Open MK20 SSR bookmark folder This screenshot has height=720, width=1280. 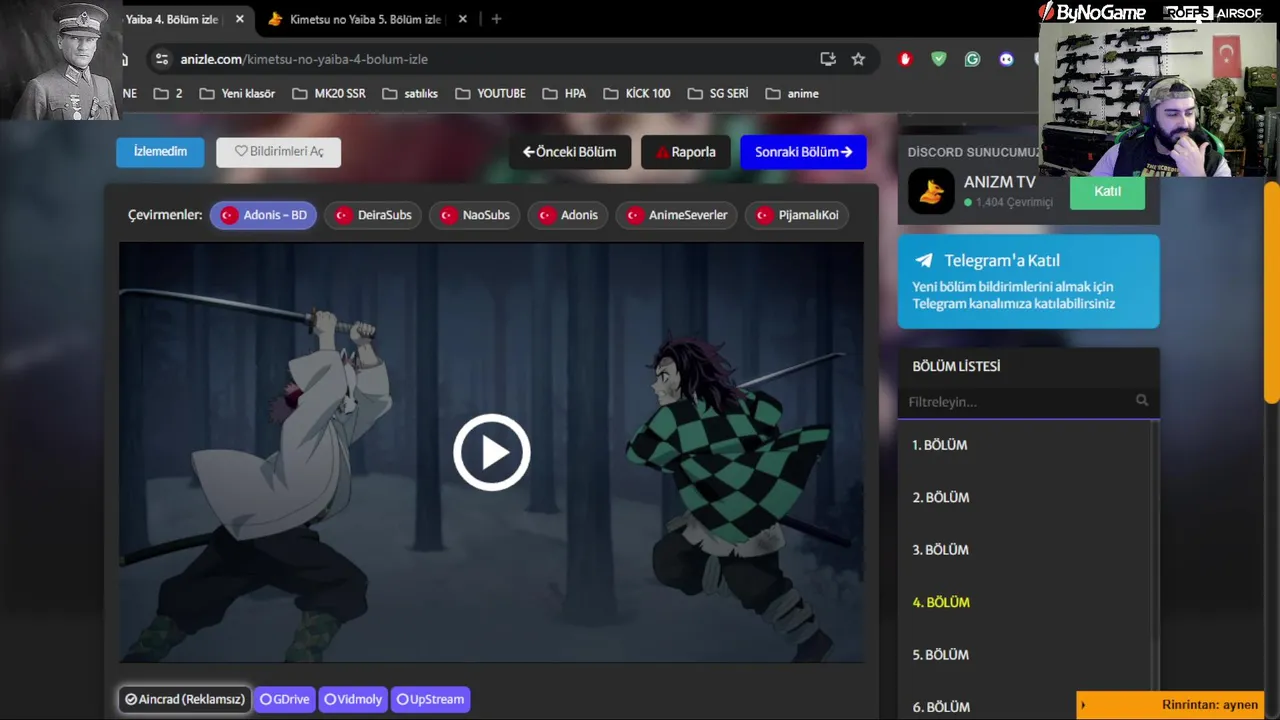click(329, 93)
